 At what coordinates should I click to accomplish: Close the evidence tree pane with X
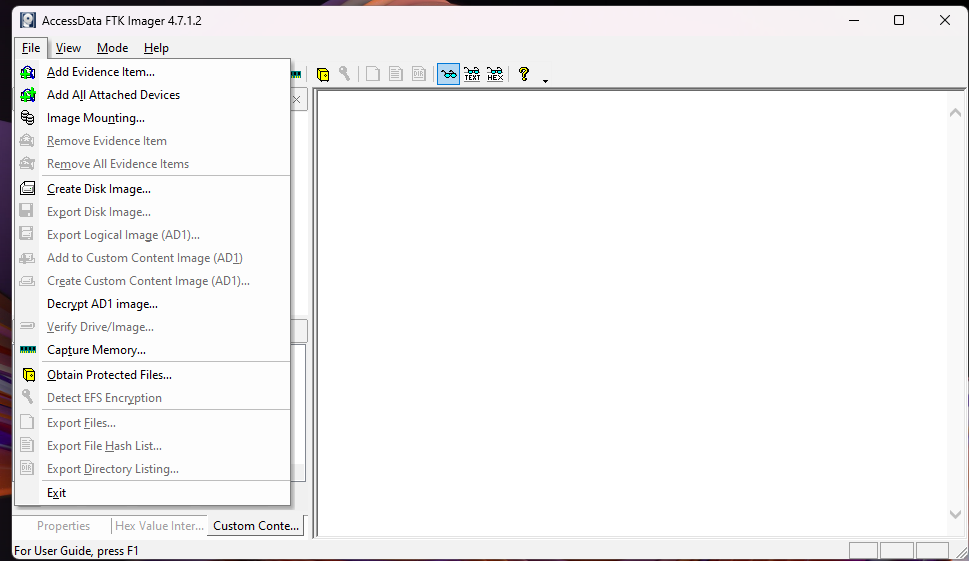pos(298,99)
